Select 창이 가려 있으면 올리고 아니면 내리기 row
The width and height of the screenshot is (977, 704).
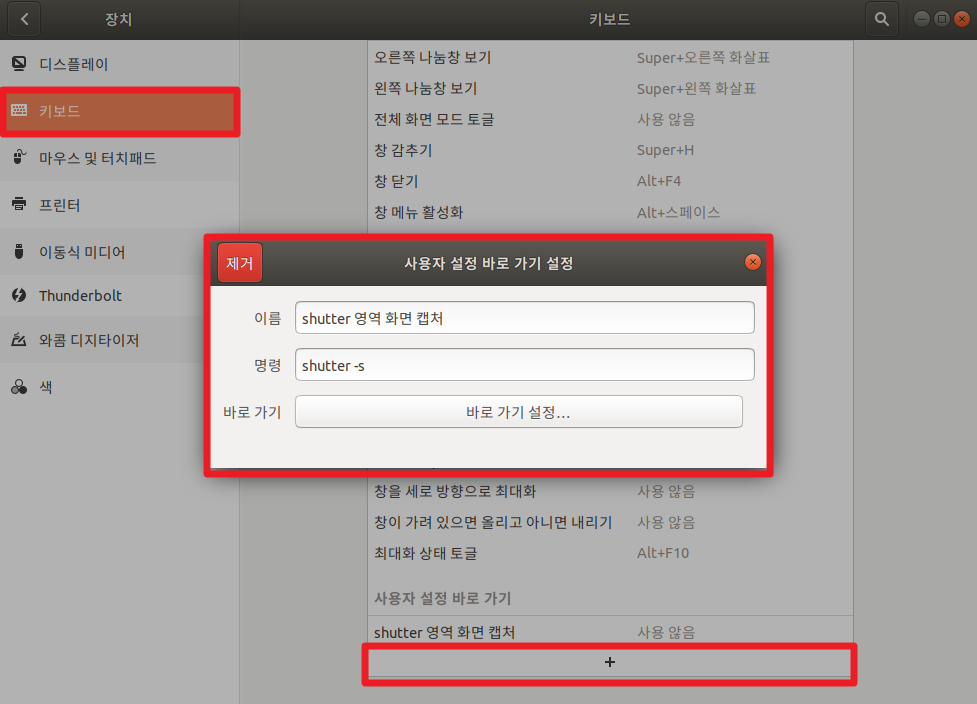[x=611, y=522]
